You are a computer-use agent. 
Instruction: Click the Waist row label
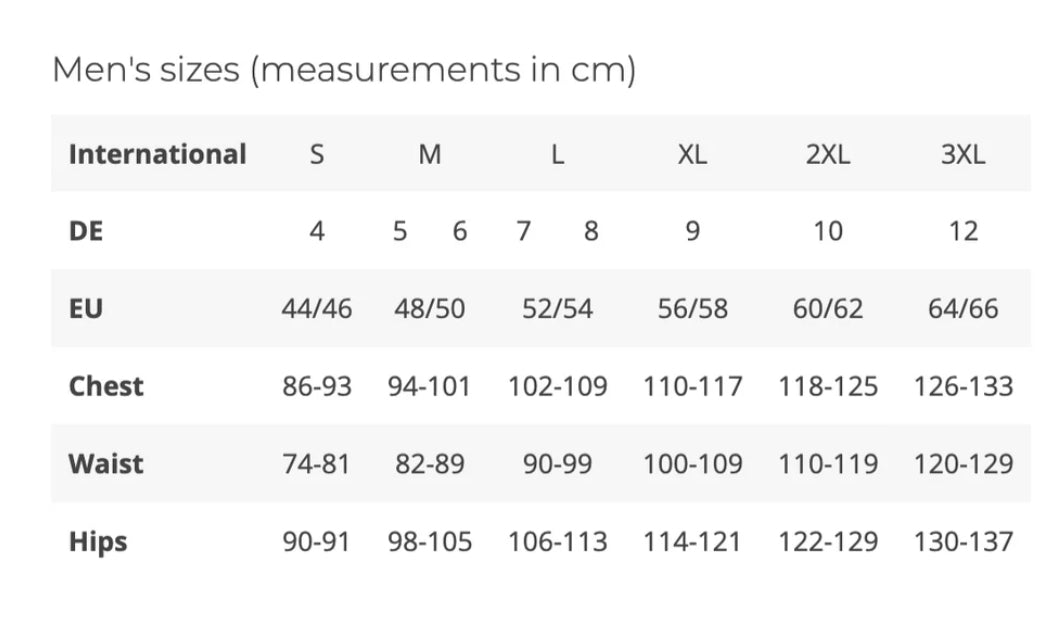106,464
